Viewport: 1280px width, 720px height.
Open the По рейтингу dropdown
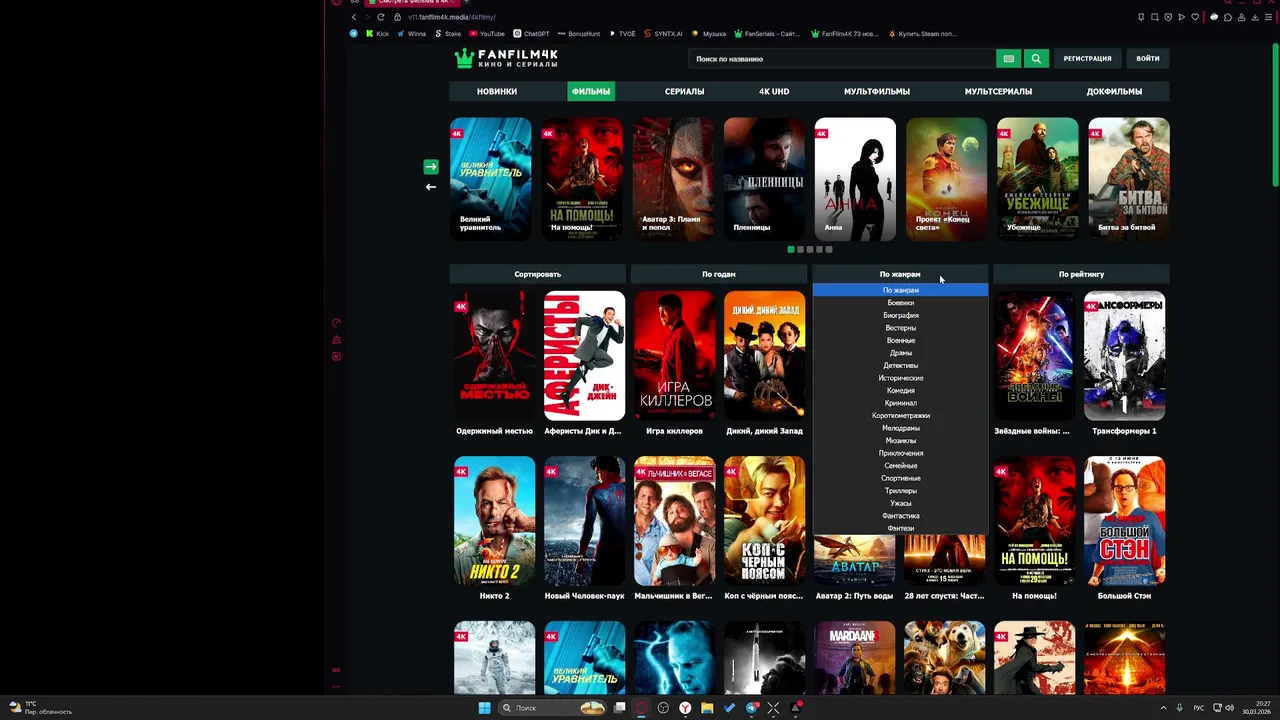tap(1081, 274)
